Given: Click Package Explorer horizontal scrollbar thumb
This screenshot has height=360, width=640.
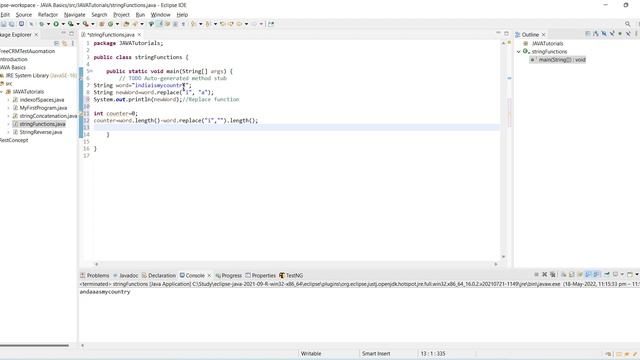Looking at the screenshot, I should click(x=34, y=345).
